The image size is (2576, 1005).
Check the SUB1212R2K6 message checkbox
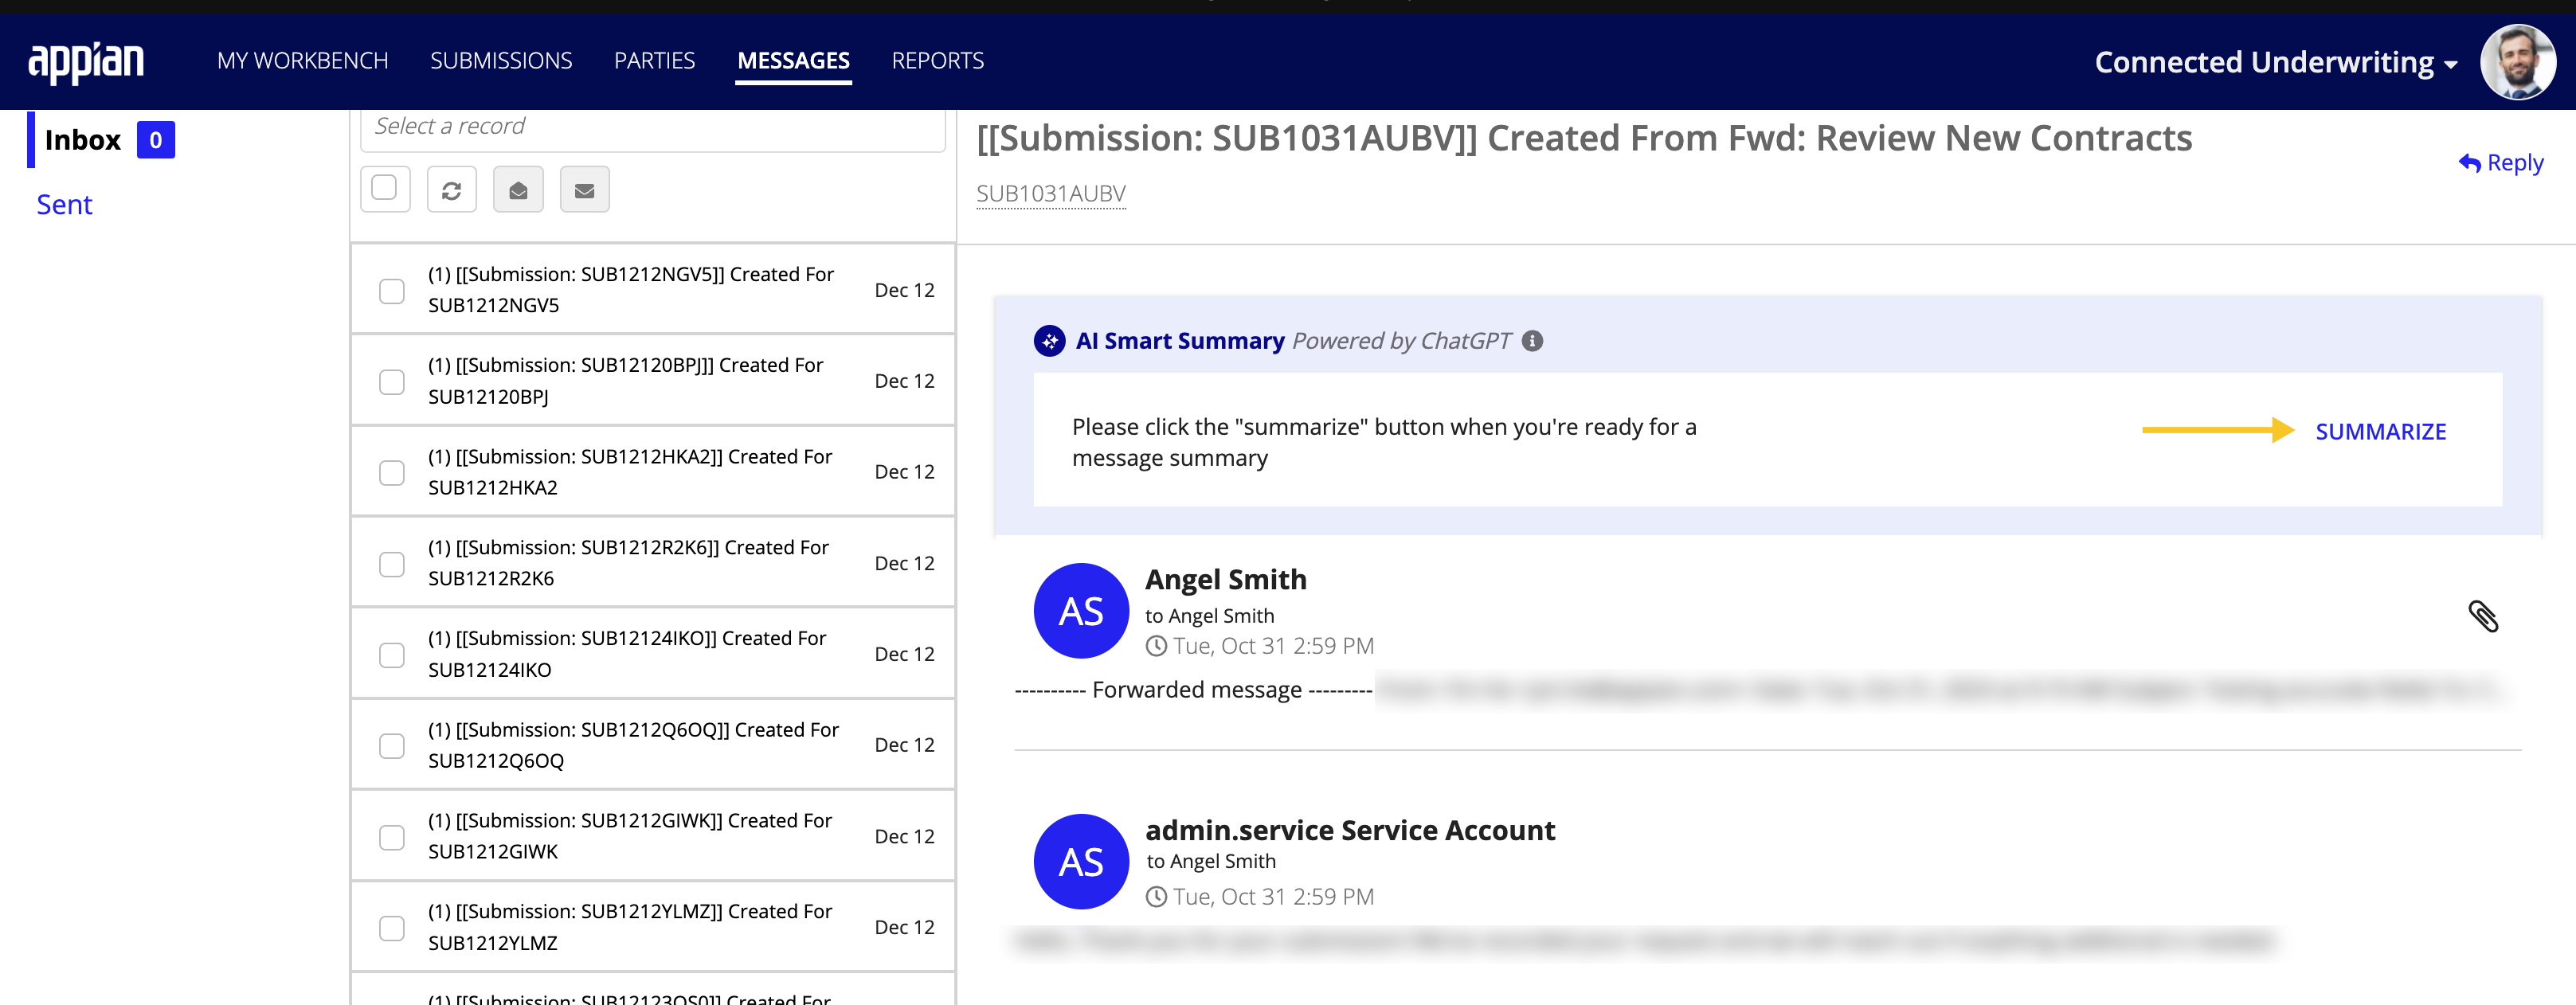click(x=392, y=564)
